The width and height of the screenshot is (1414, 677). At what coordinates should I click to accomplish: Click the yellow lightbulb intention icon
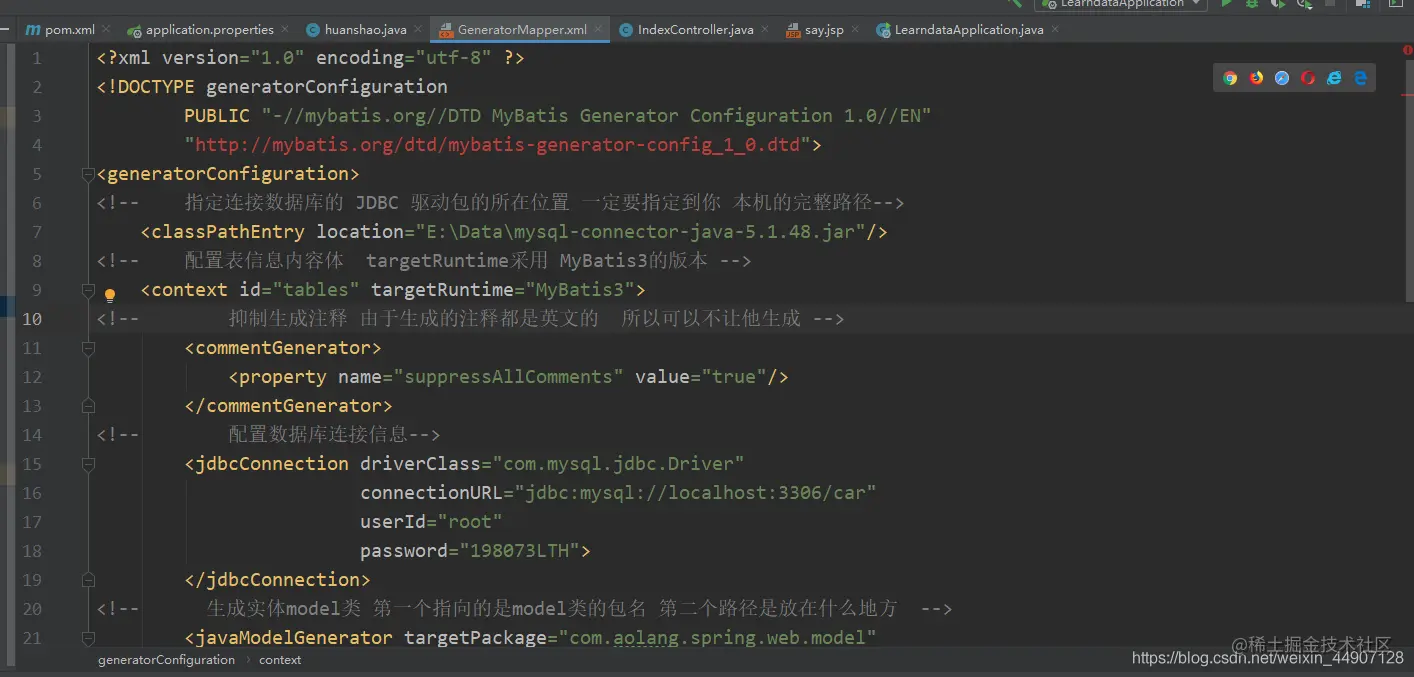tap(110, 295)
